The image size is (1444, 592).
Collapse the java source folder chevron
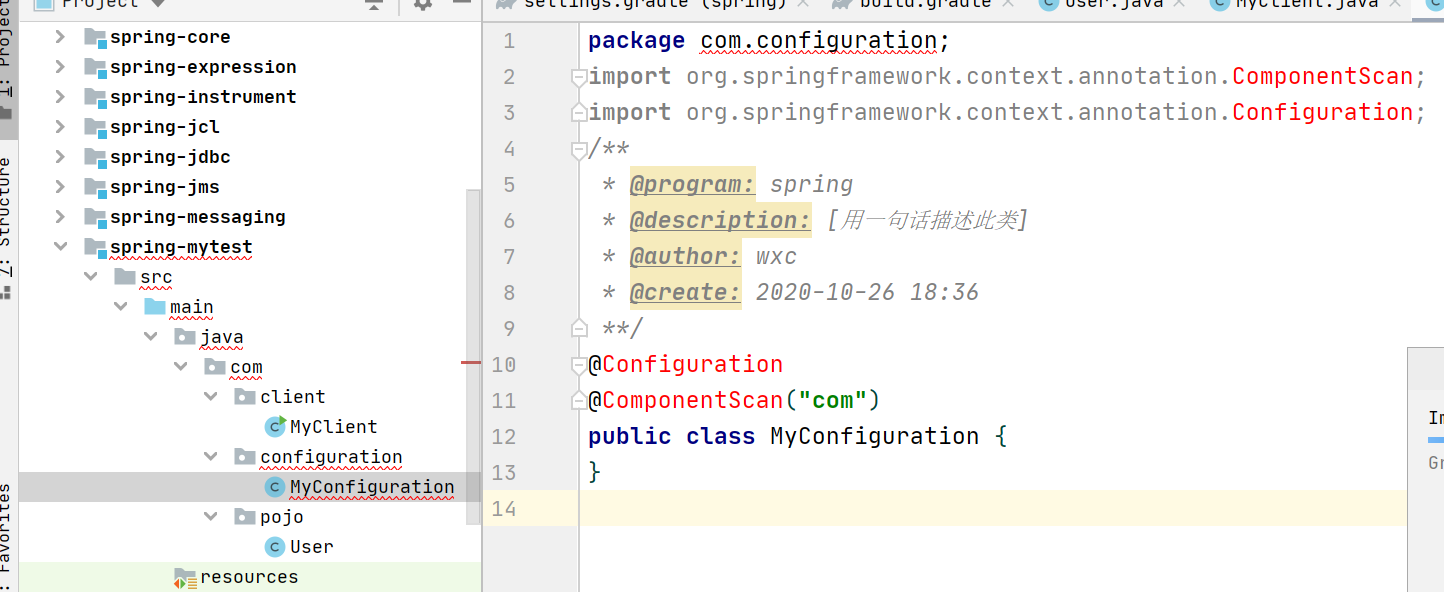[x=151, y=337]
